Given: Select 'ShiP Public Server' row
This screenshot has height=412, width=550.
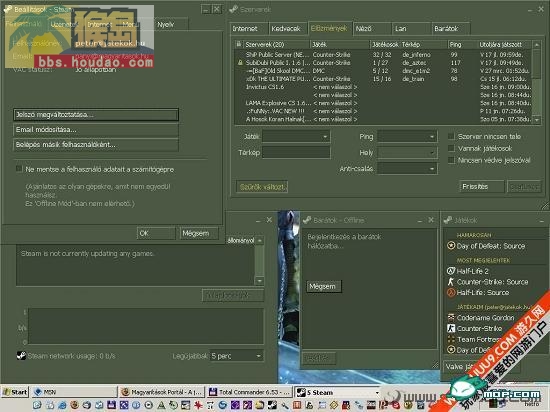Looking at the screenshot, I should [383, 54].
